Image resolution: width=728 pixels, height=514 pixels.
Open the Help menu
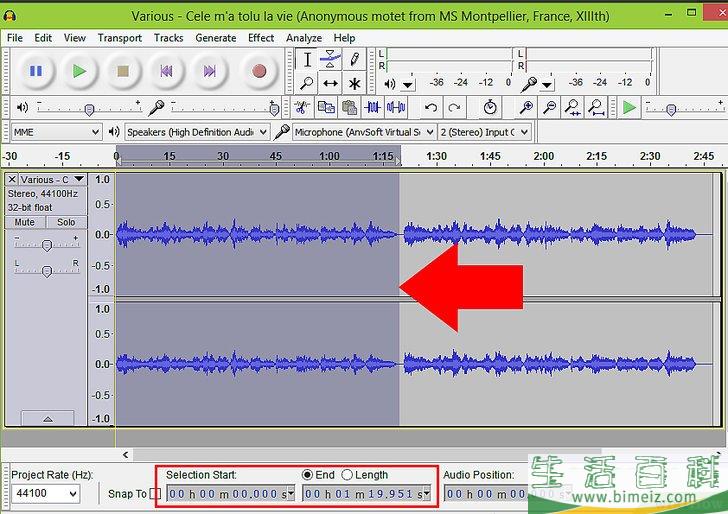pos(344,38)
